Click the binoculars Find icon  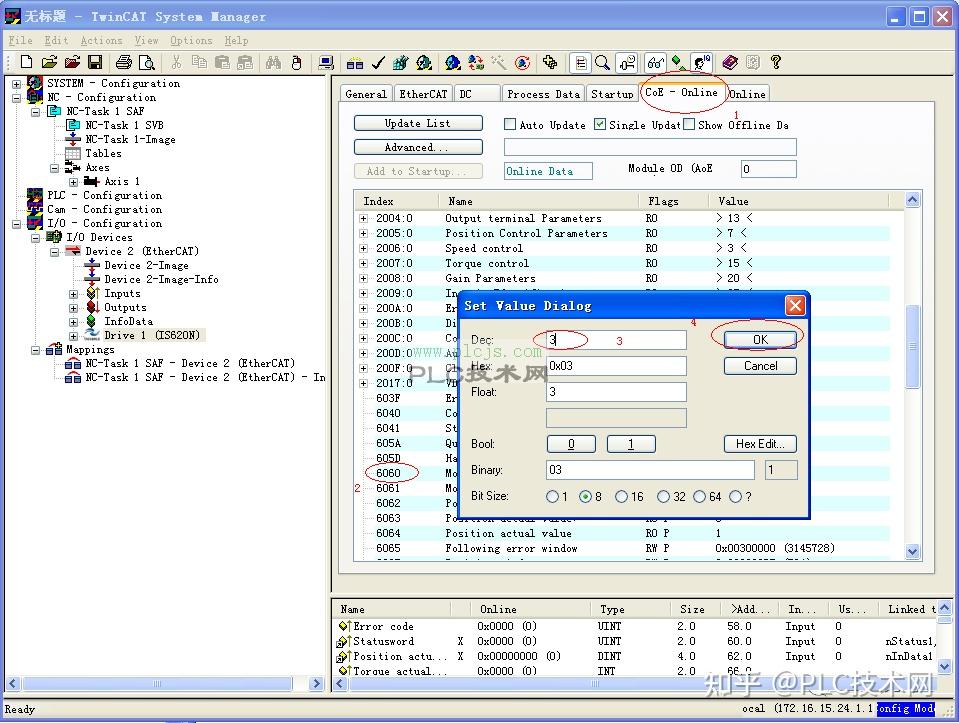tap(273, 63)
